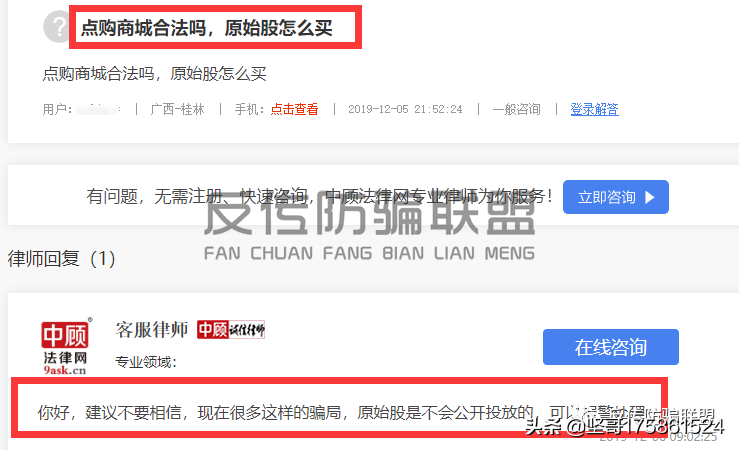The width and height of the screenshot is (739, 450).
Task: Reveal phone number via 点击查看
Action: (x=294, y=109)
